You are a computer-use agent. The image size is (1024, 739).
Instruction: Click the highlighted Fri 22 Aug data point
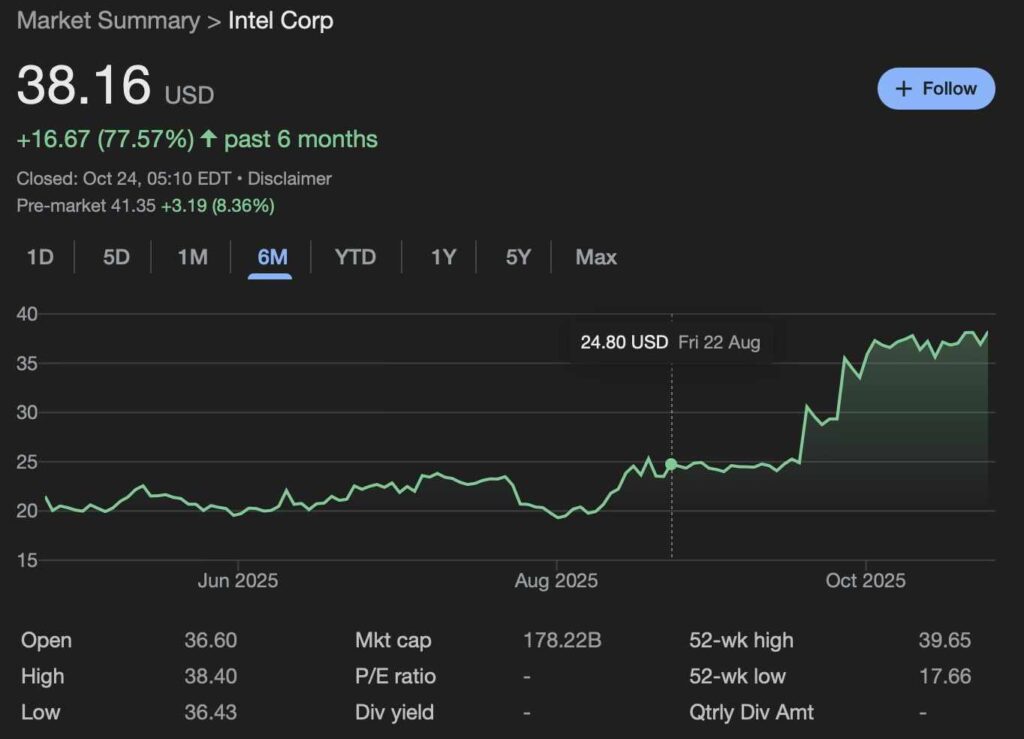click(671, 464)
